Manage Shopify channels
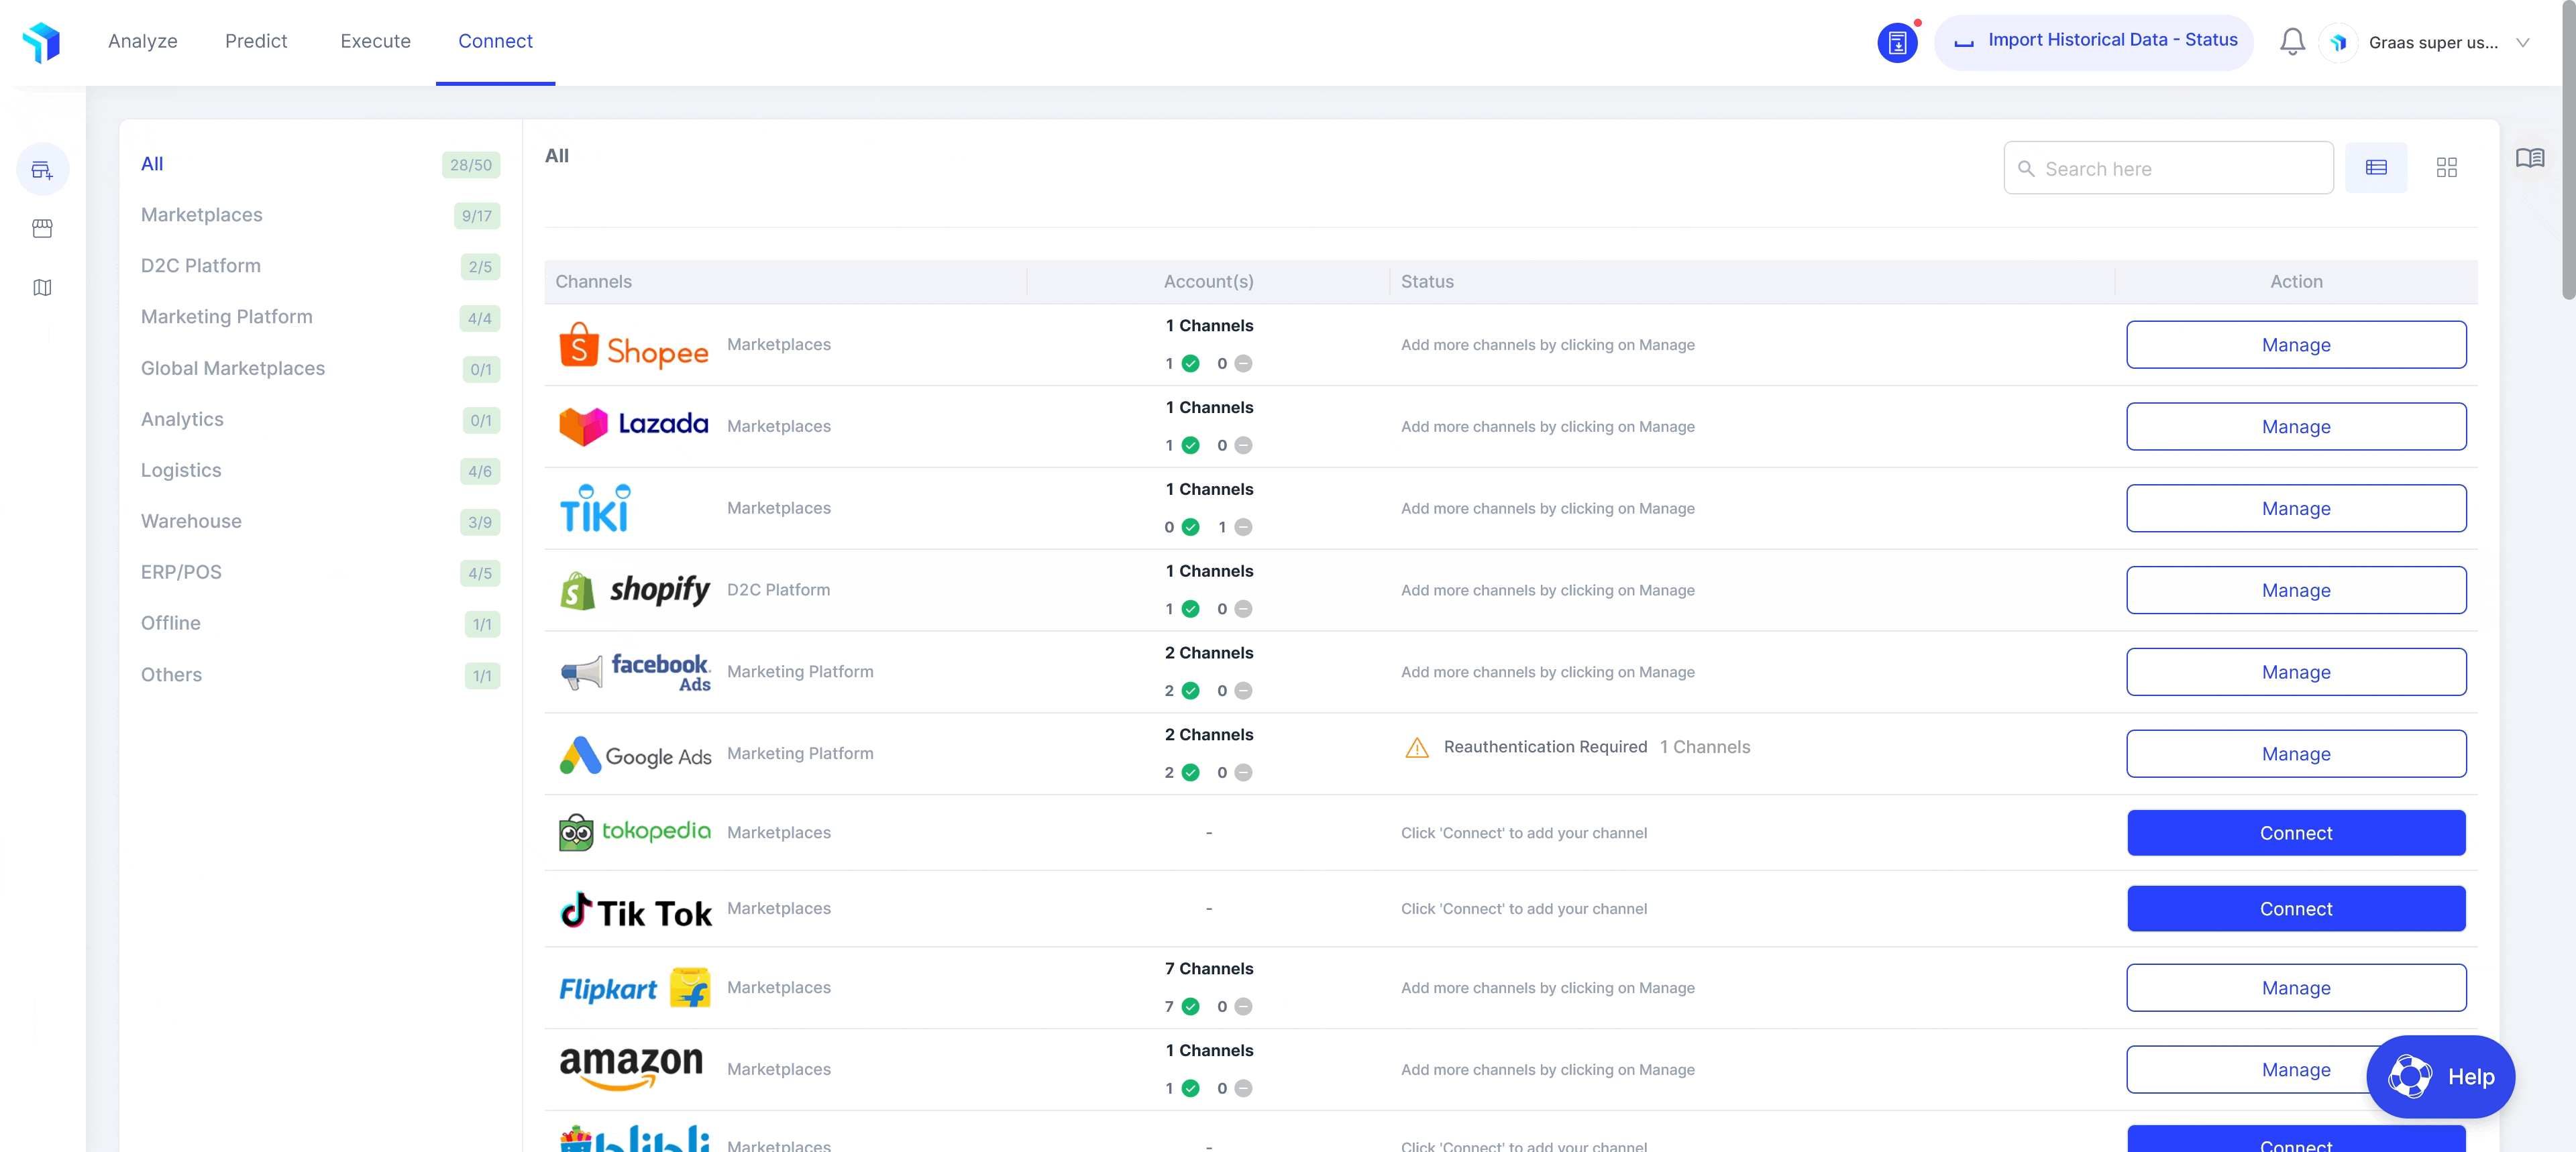The width and height of the screenshot is (2576, 1152). tap(2296, 591)
